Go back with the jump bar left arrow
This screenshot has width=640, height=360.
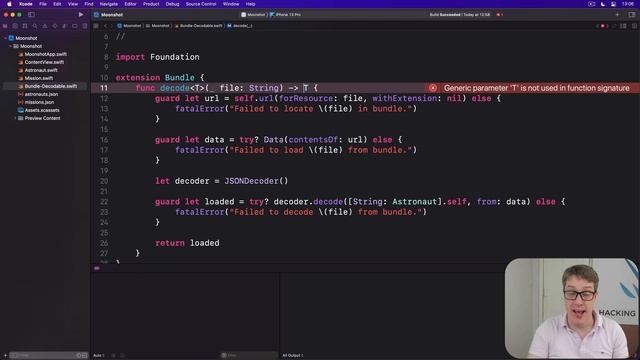click(105, 26)
